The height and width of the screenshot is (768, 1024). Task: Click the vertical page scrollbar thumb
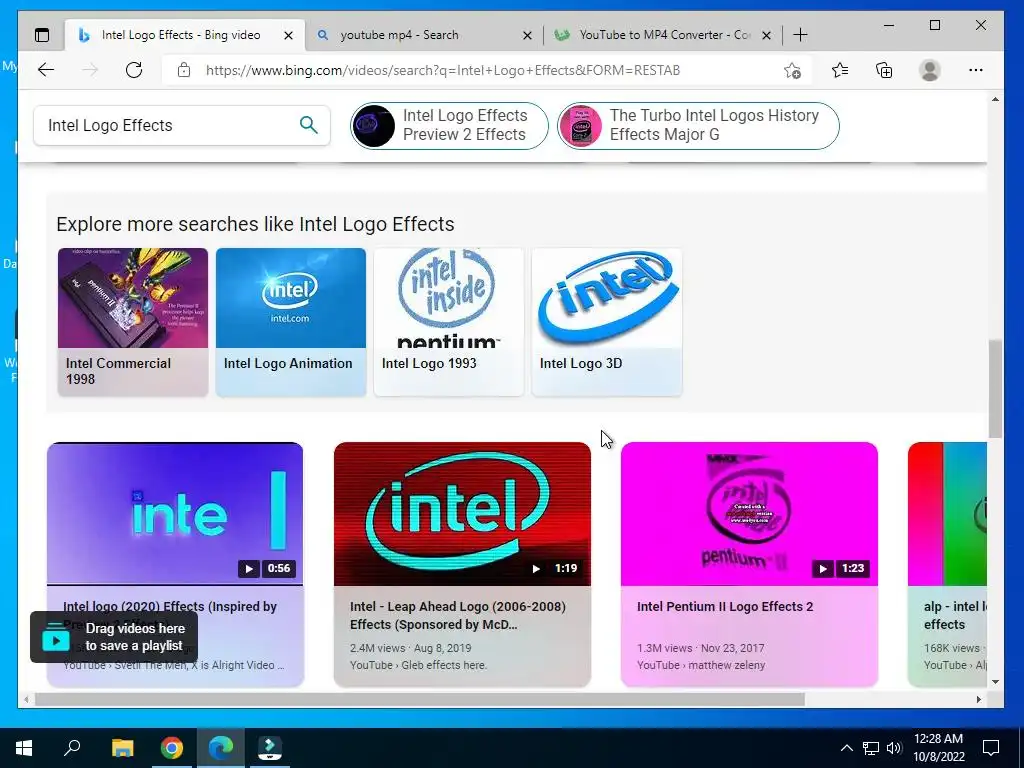(995, 389)
